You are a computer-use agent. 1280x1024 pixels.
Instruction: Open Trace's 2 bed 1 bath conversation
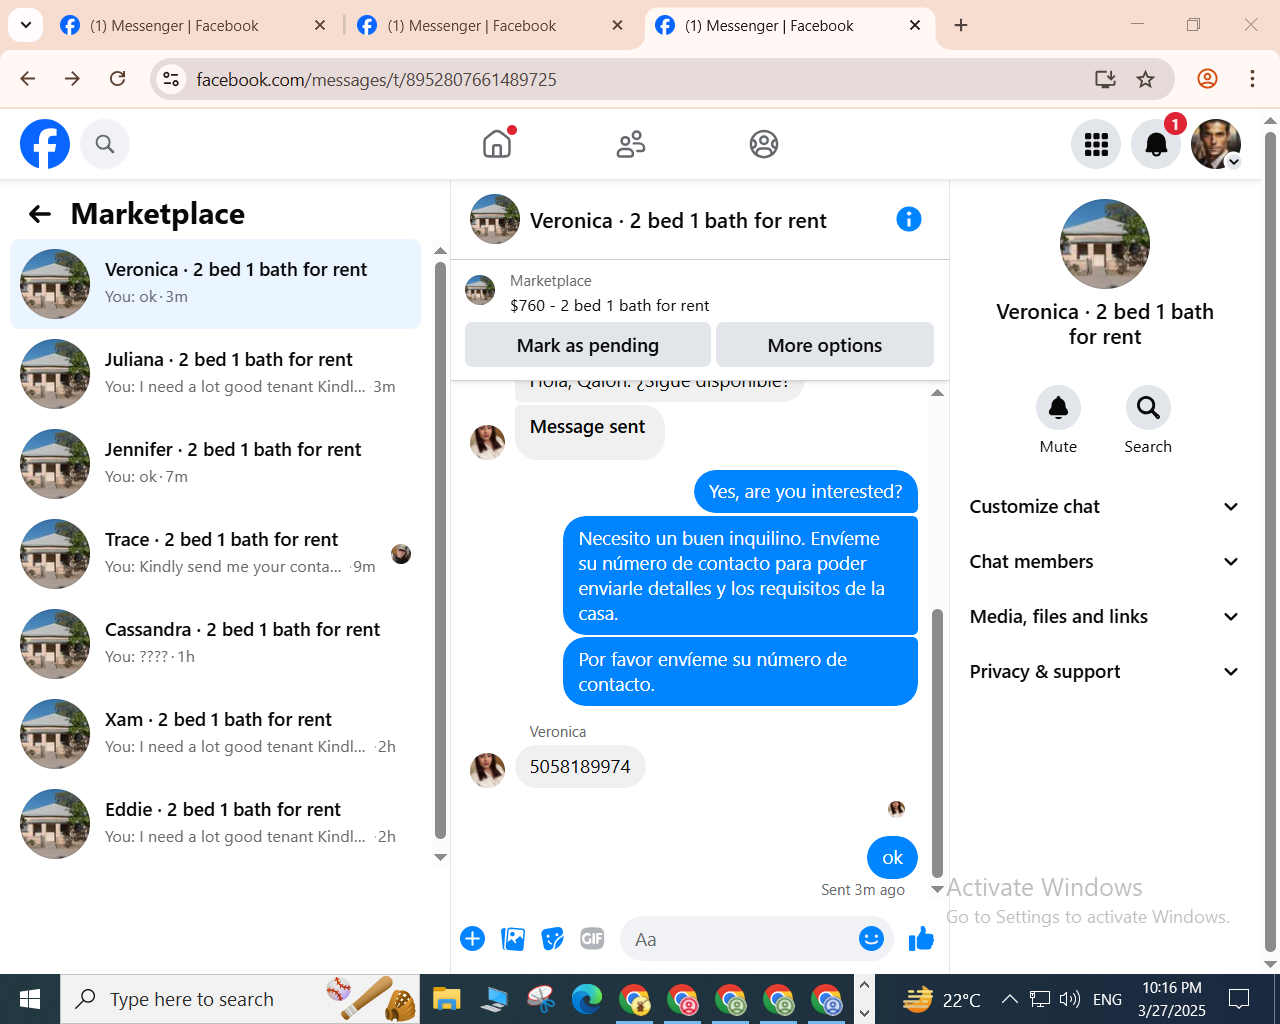click(215, 553)
